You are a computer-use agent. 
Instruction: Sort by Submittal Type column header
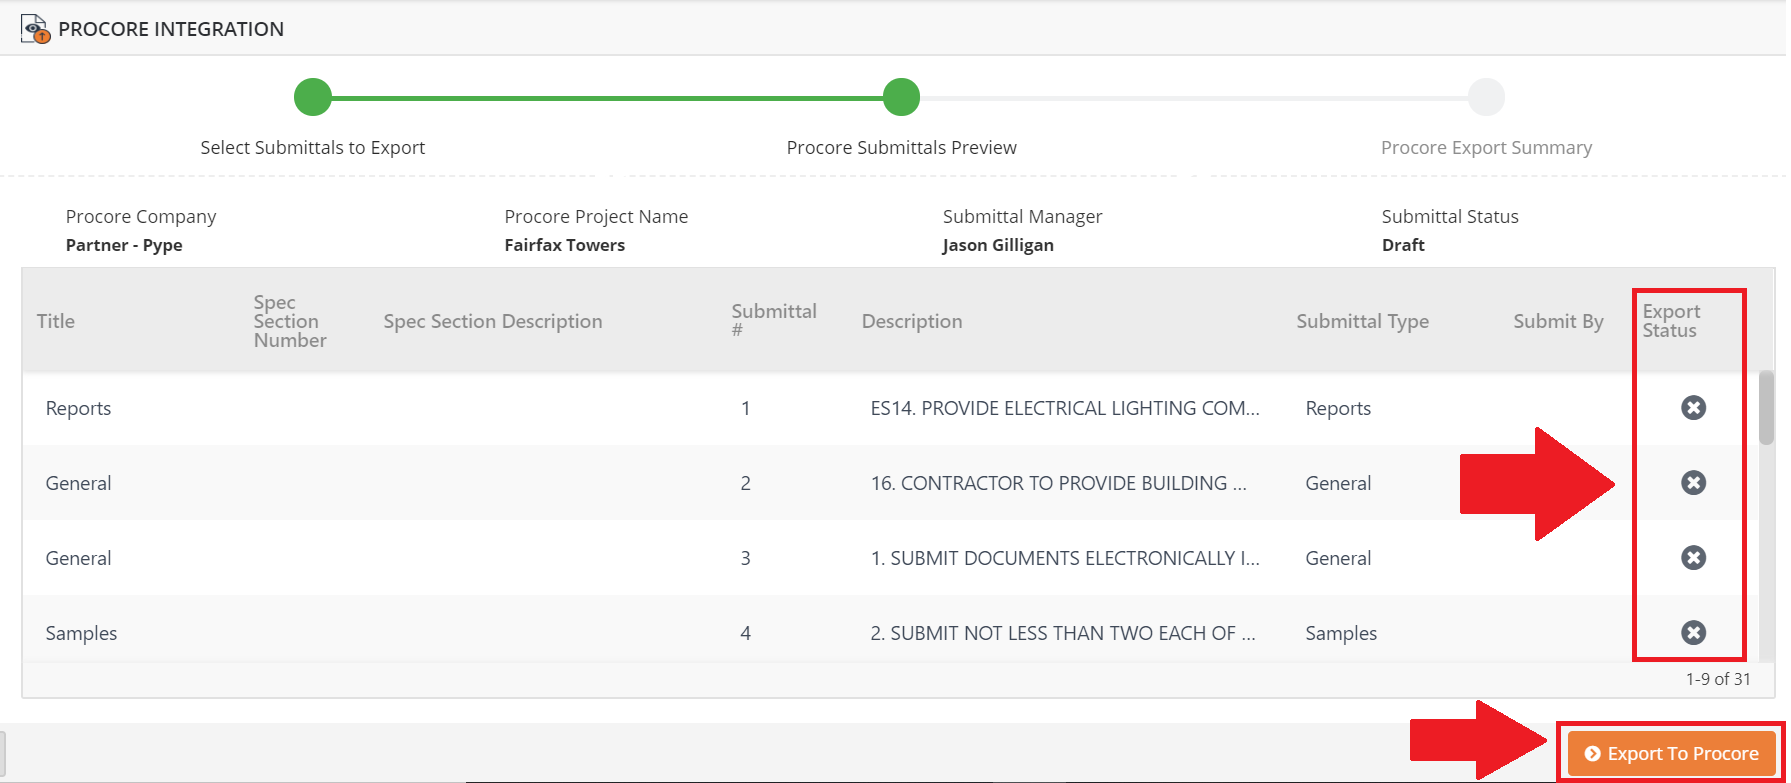[1362, 321]
